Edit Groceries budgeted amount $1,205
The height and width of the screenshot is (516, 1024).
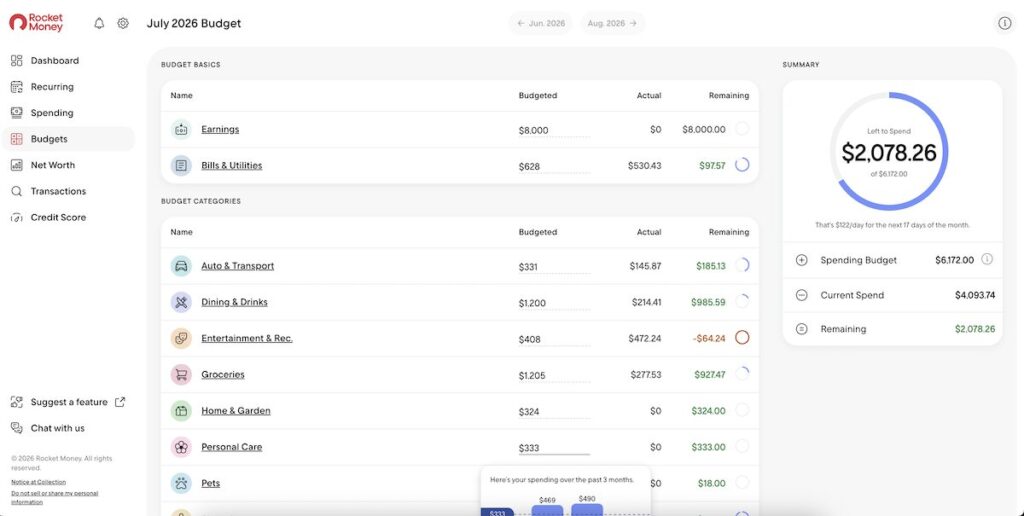554,376
